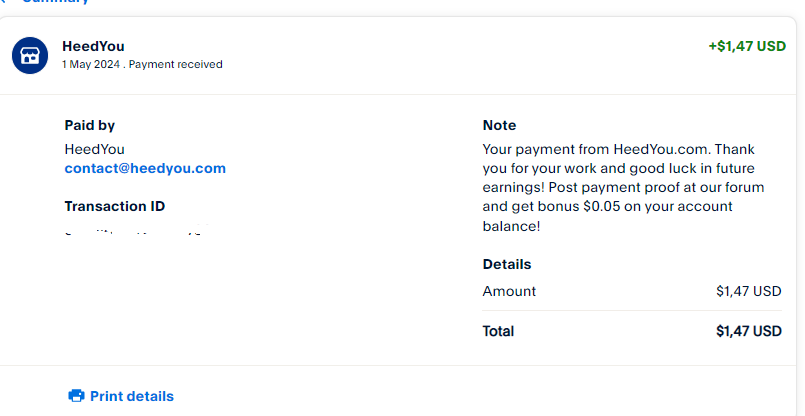805x416 pixels.
Task: Click the Amount label in Details
Action: 509,291
